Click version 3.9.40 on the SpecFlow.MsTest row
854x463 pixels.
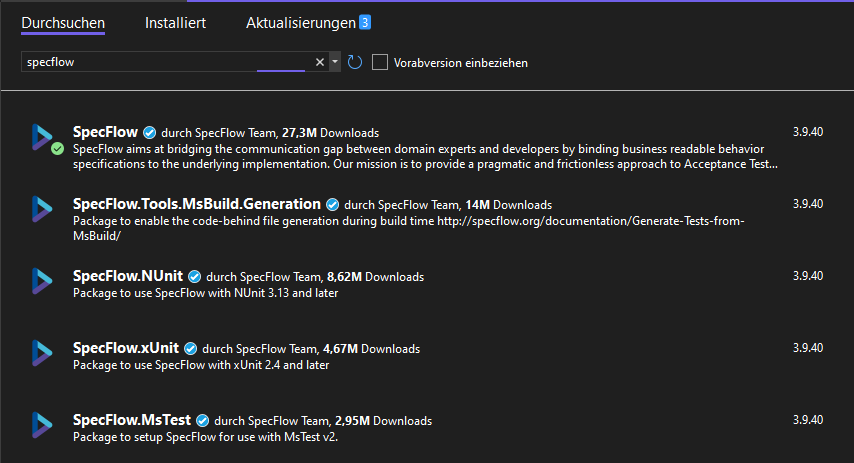pyautogui.click(x=808, y=419)
